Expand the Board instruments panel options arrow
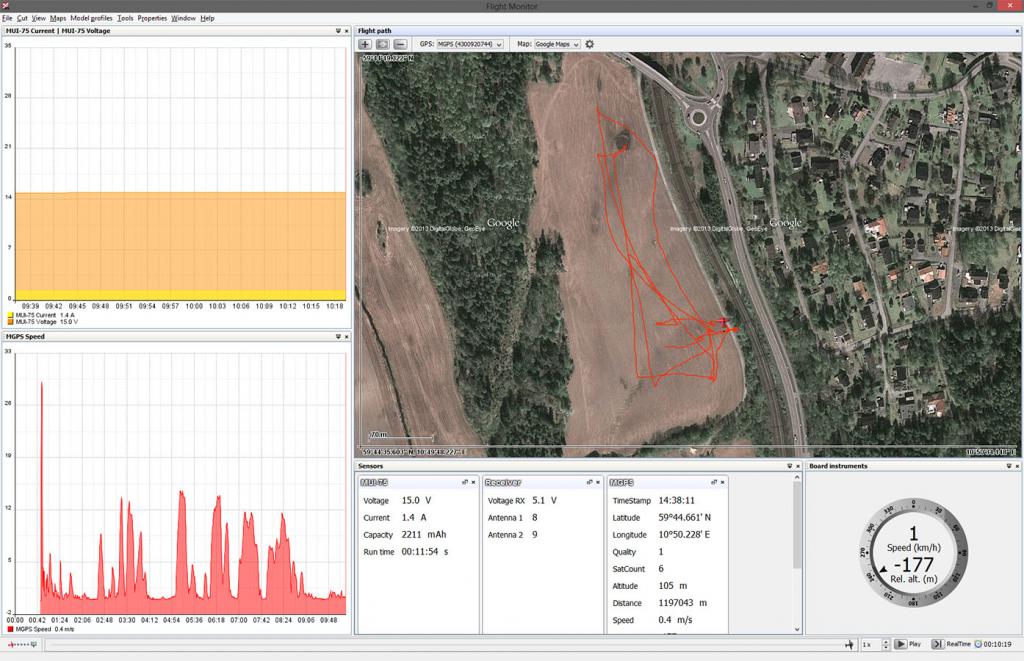This screenshot has height=661, width=1024. 1005,466
